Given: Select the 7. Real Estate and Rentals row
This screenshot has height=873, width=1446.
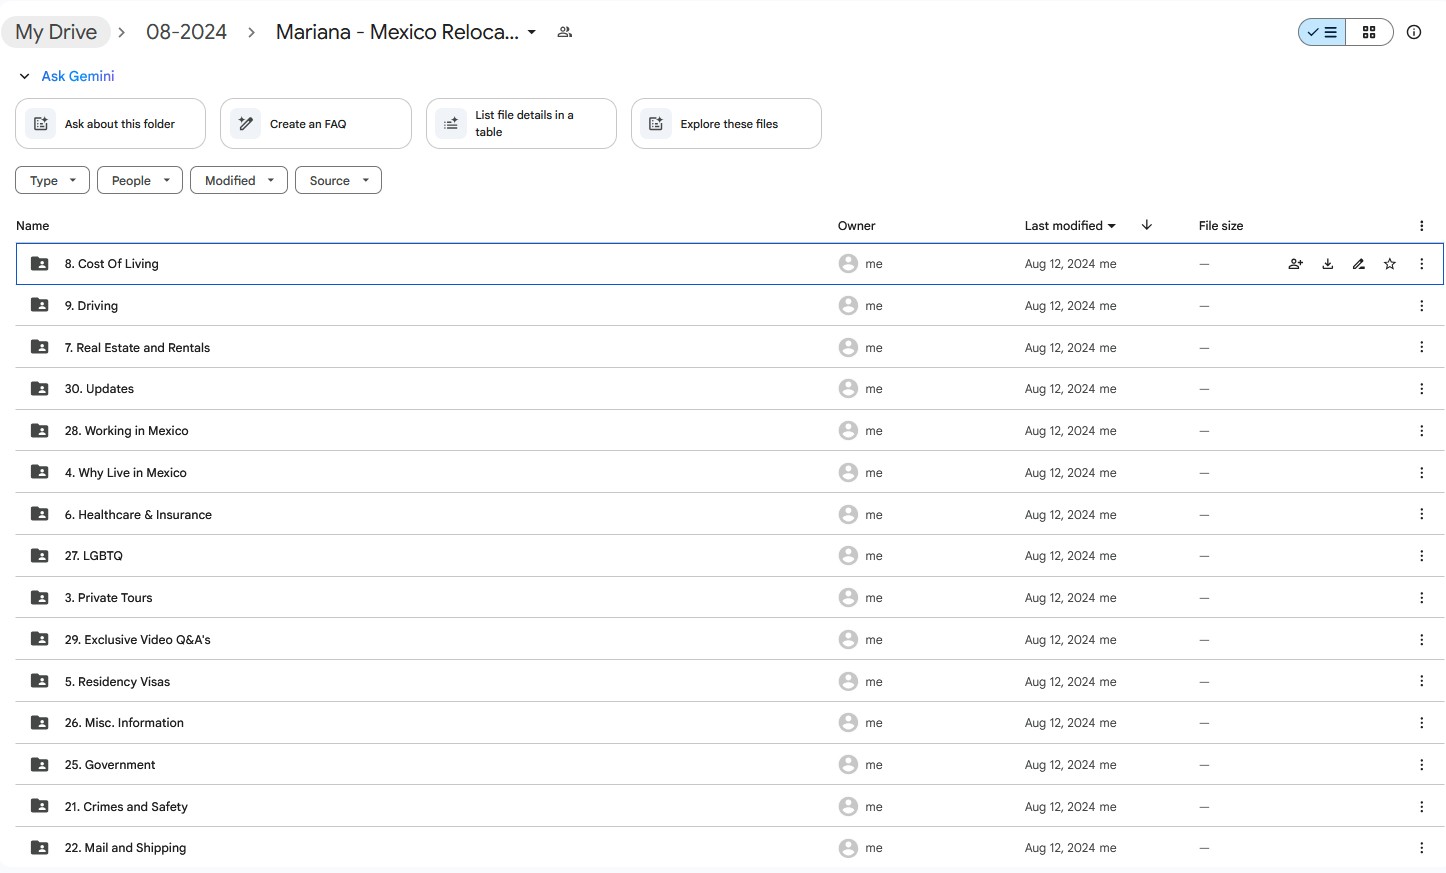Looking at the screenshot, I should tap(730, 347).
